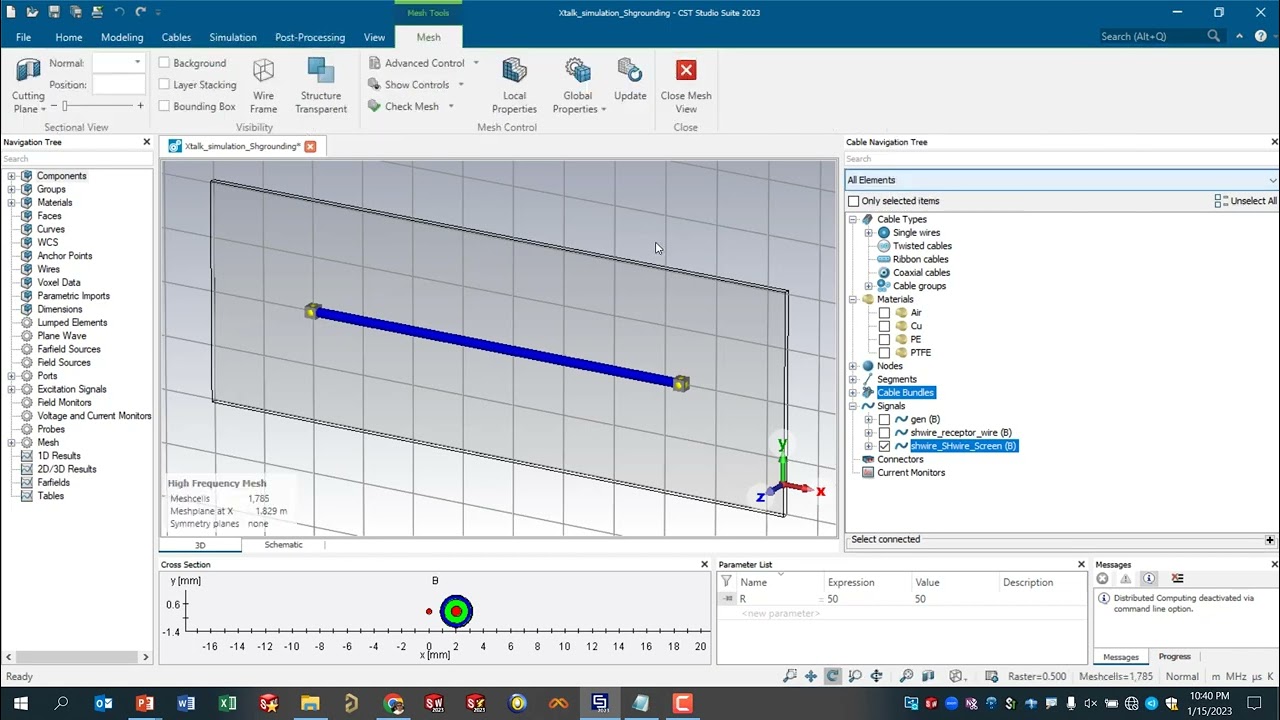
Task: Check the gen (B) signal checkbox
Action: tap(884, 420)
